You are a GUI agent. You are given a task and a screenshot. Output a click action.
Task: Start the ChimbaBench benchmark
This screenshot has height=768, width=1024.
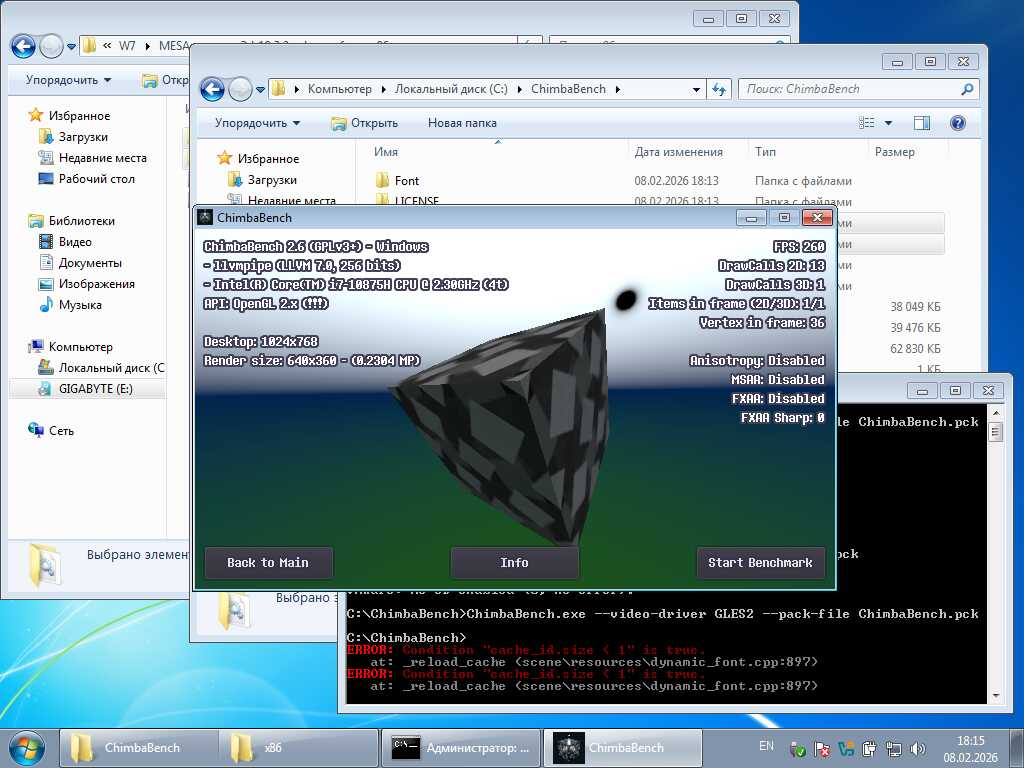pos(760,562)
